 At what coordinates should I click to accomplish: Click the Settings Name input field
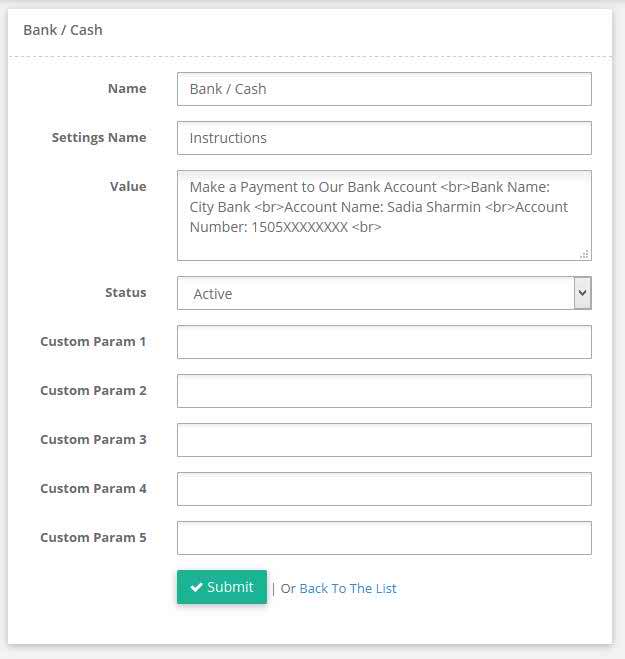pos(384,138)
